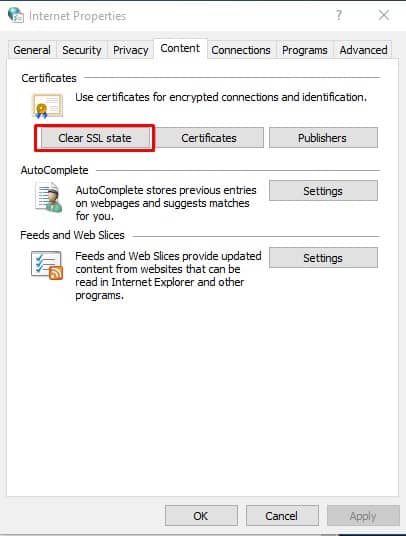The height and width of the screenshot is (536, 406).
Task: Open the Security tab
Action: point(82,50)
